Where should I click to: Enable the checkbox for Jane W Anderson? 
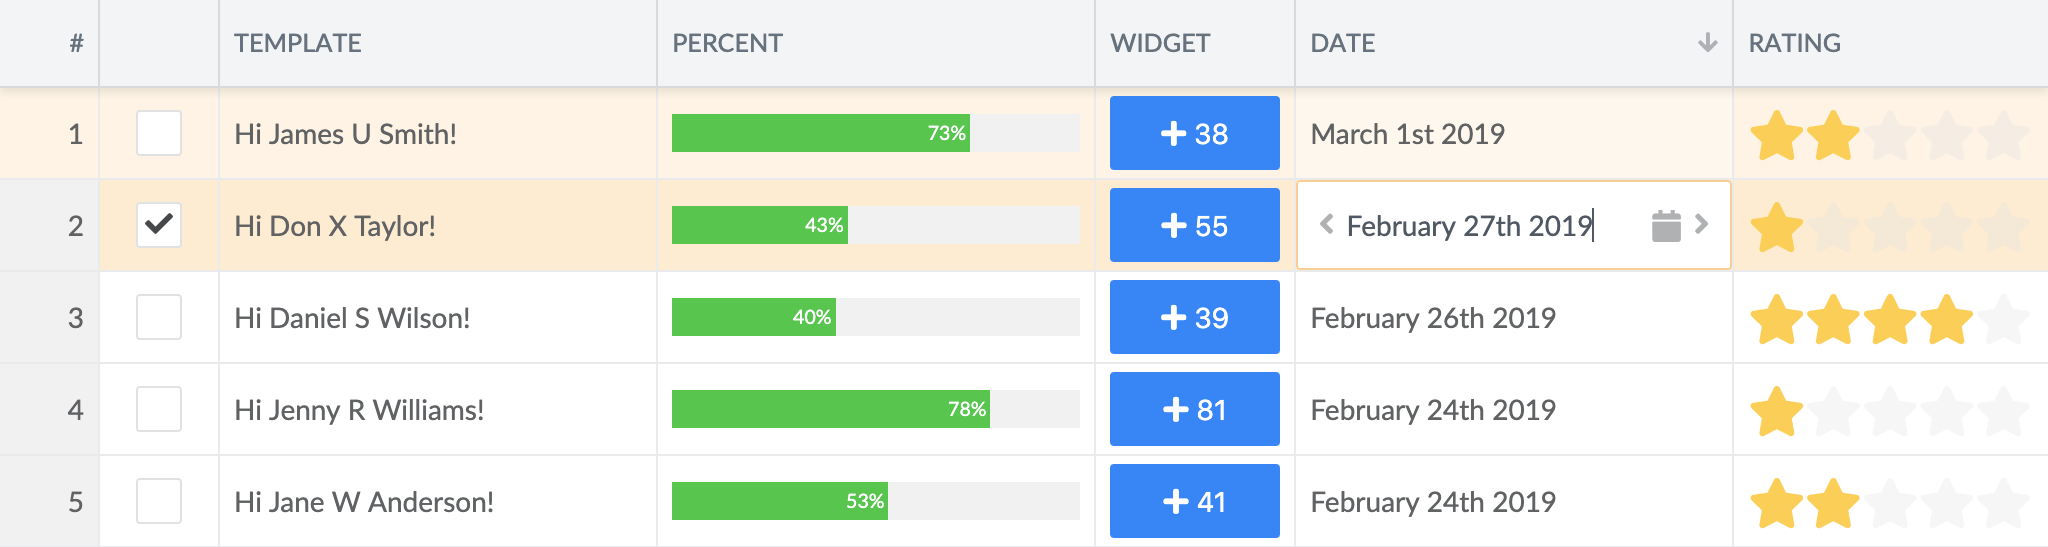tap(159, 502)
